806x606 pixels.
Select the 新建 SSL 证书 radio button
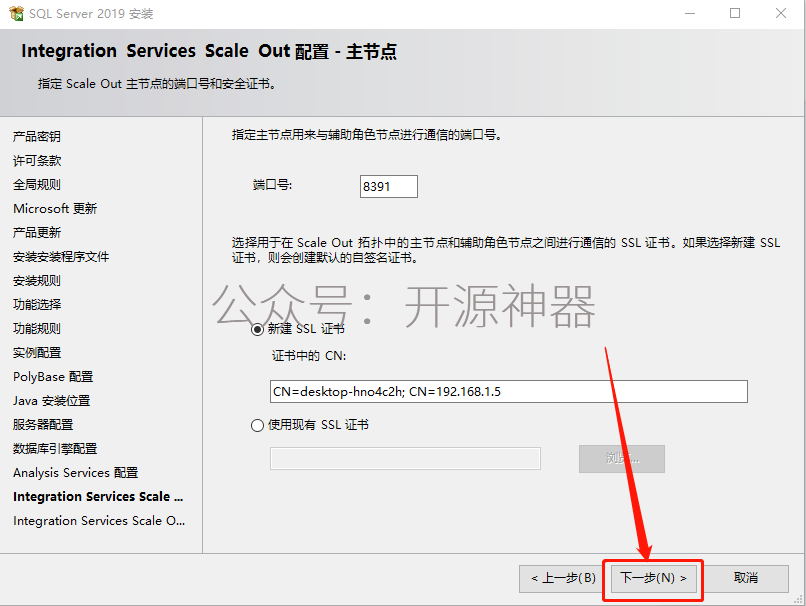click(x=258, y=329)
